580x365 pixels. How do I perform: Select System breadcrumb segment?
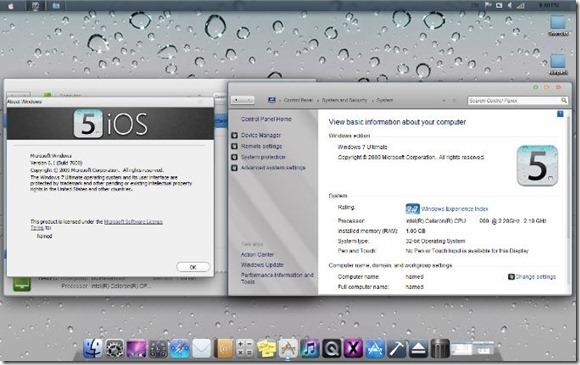[x=384, y=100]
